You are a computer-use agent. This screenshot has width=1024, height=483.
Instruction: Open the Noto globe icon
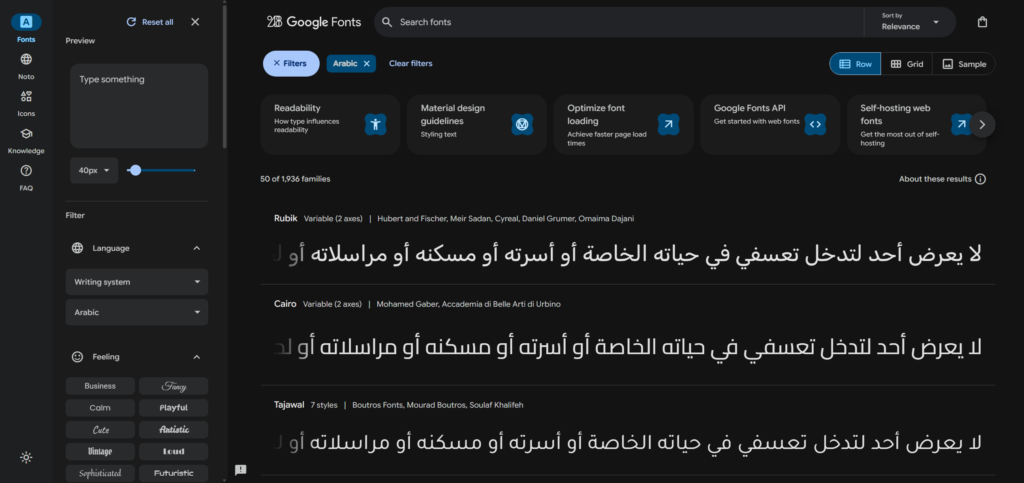click(x=26, y=59)
